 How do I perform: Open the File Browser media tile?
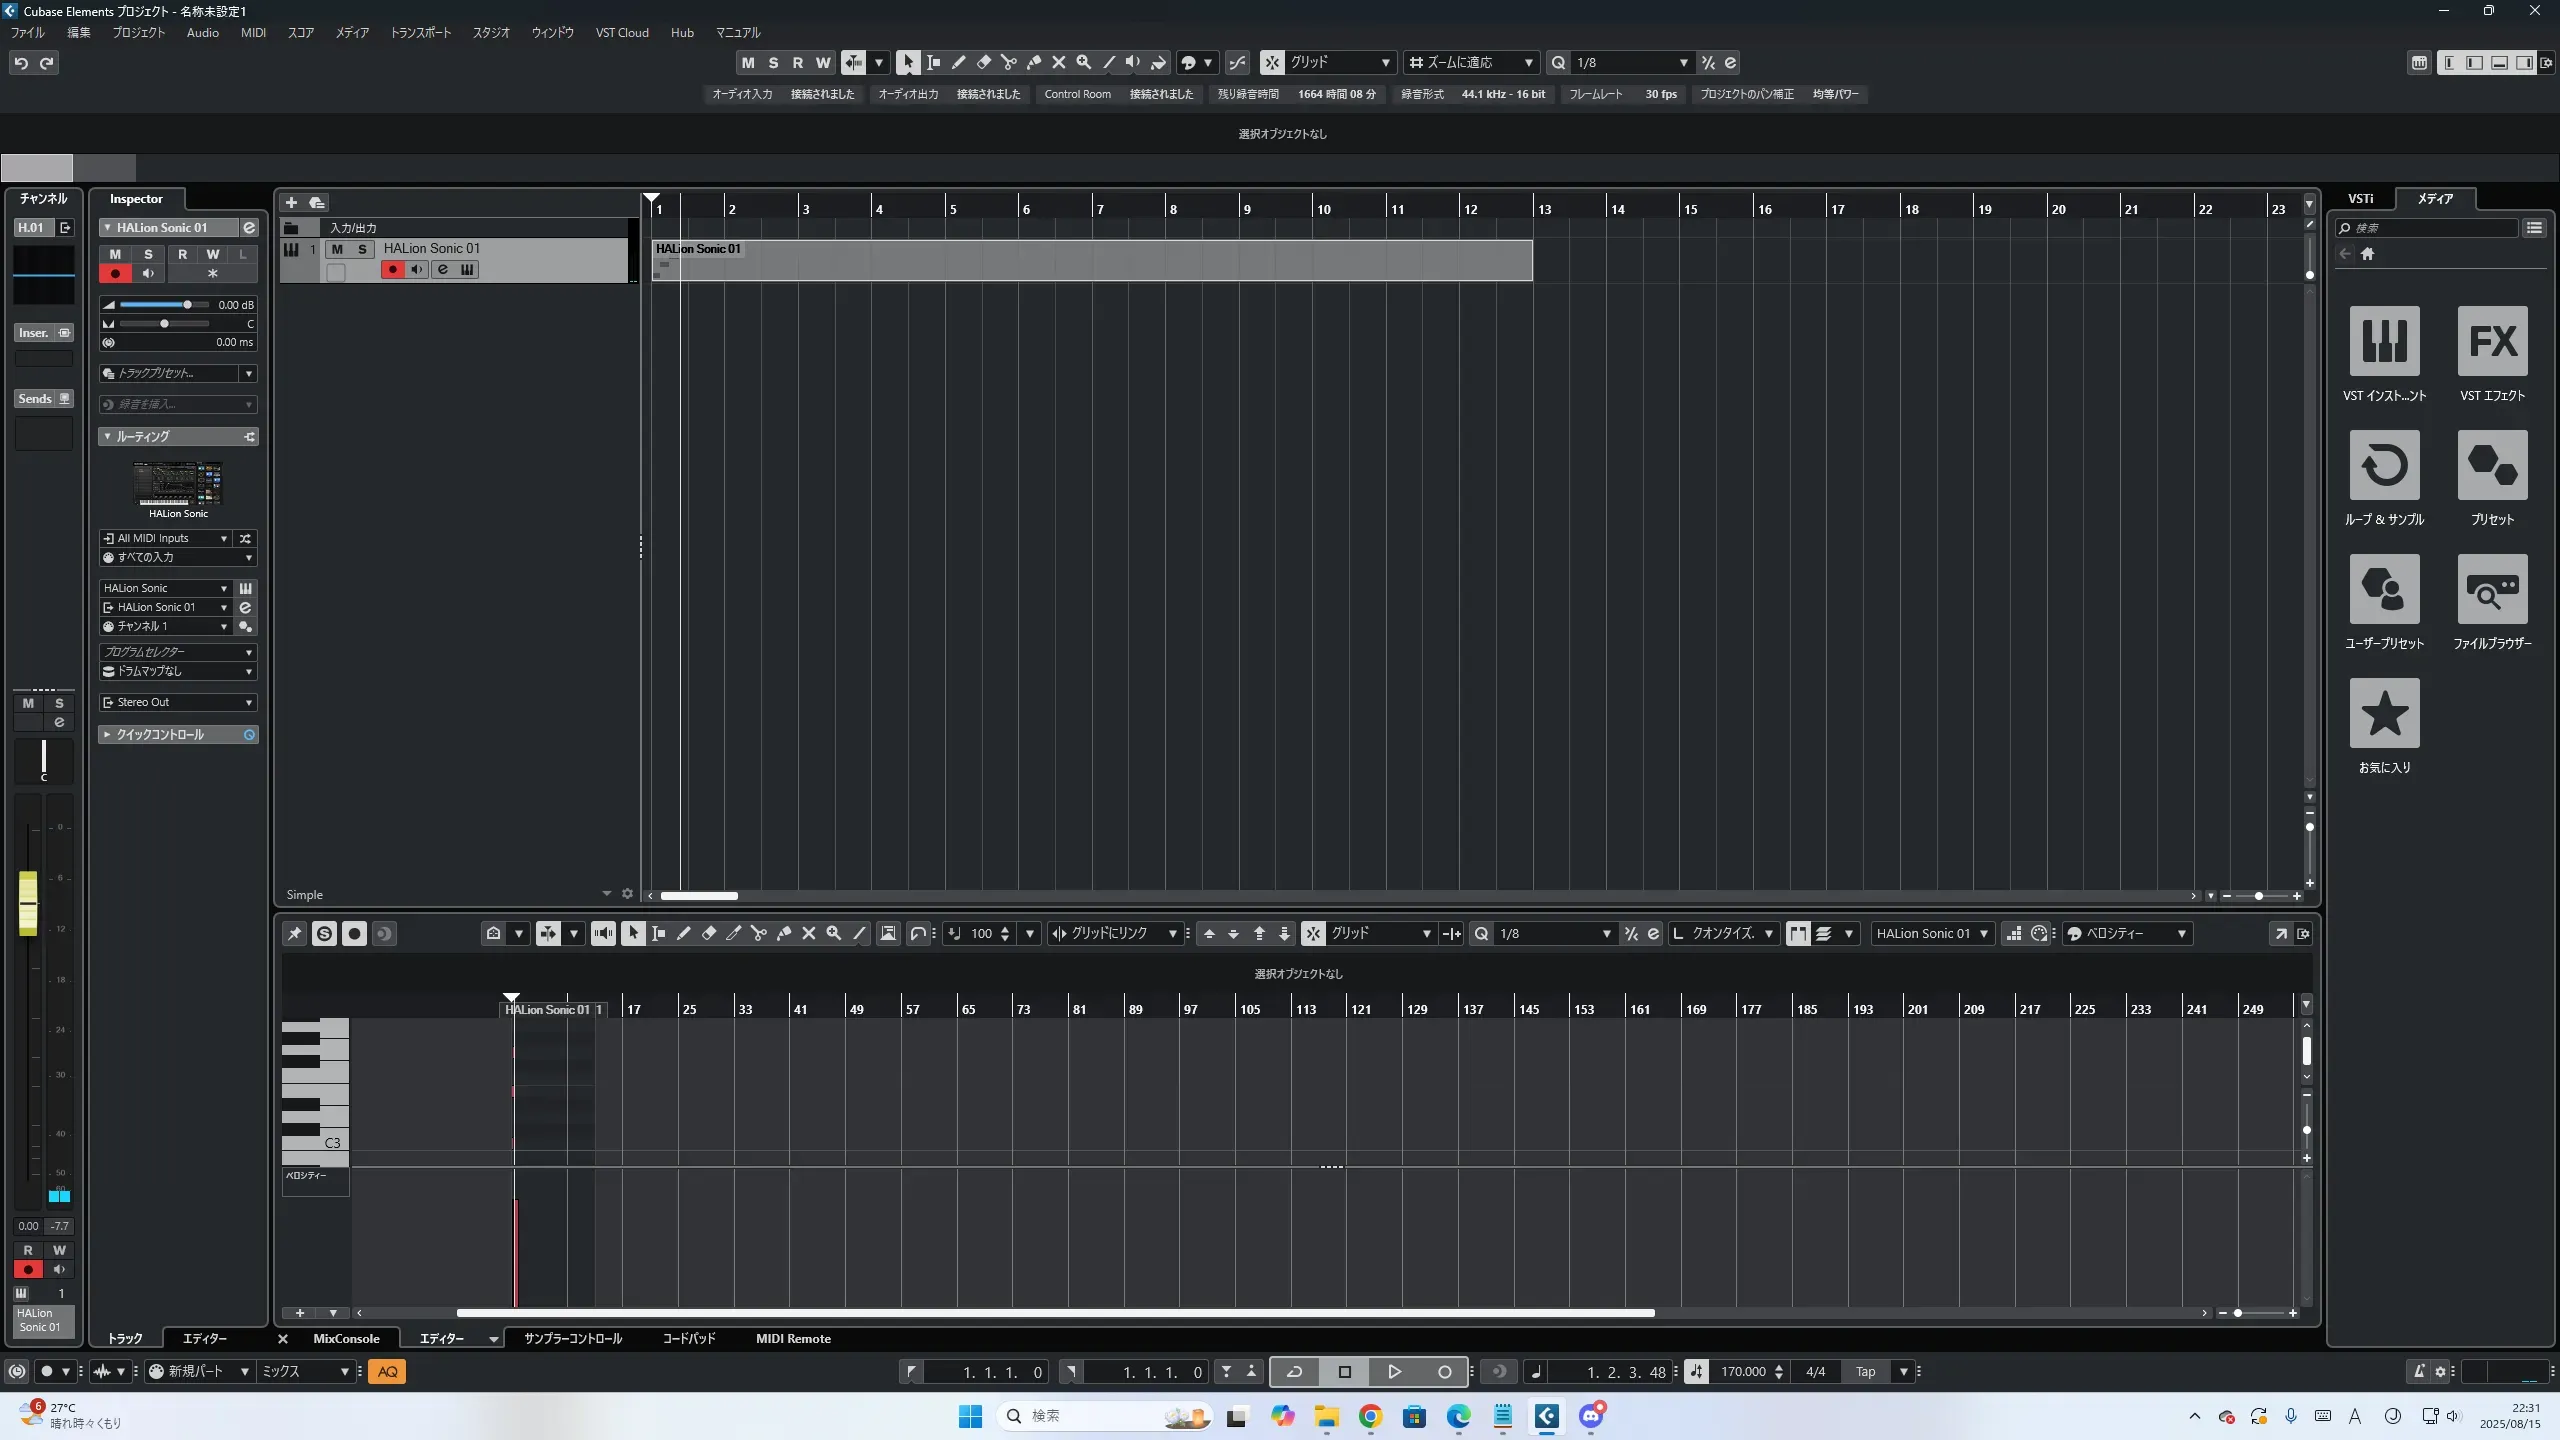click(2492, 589)
